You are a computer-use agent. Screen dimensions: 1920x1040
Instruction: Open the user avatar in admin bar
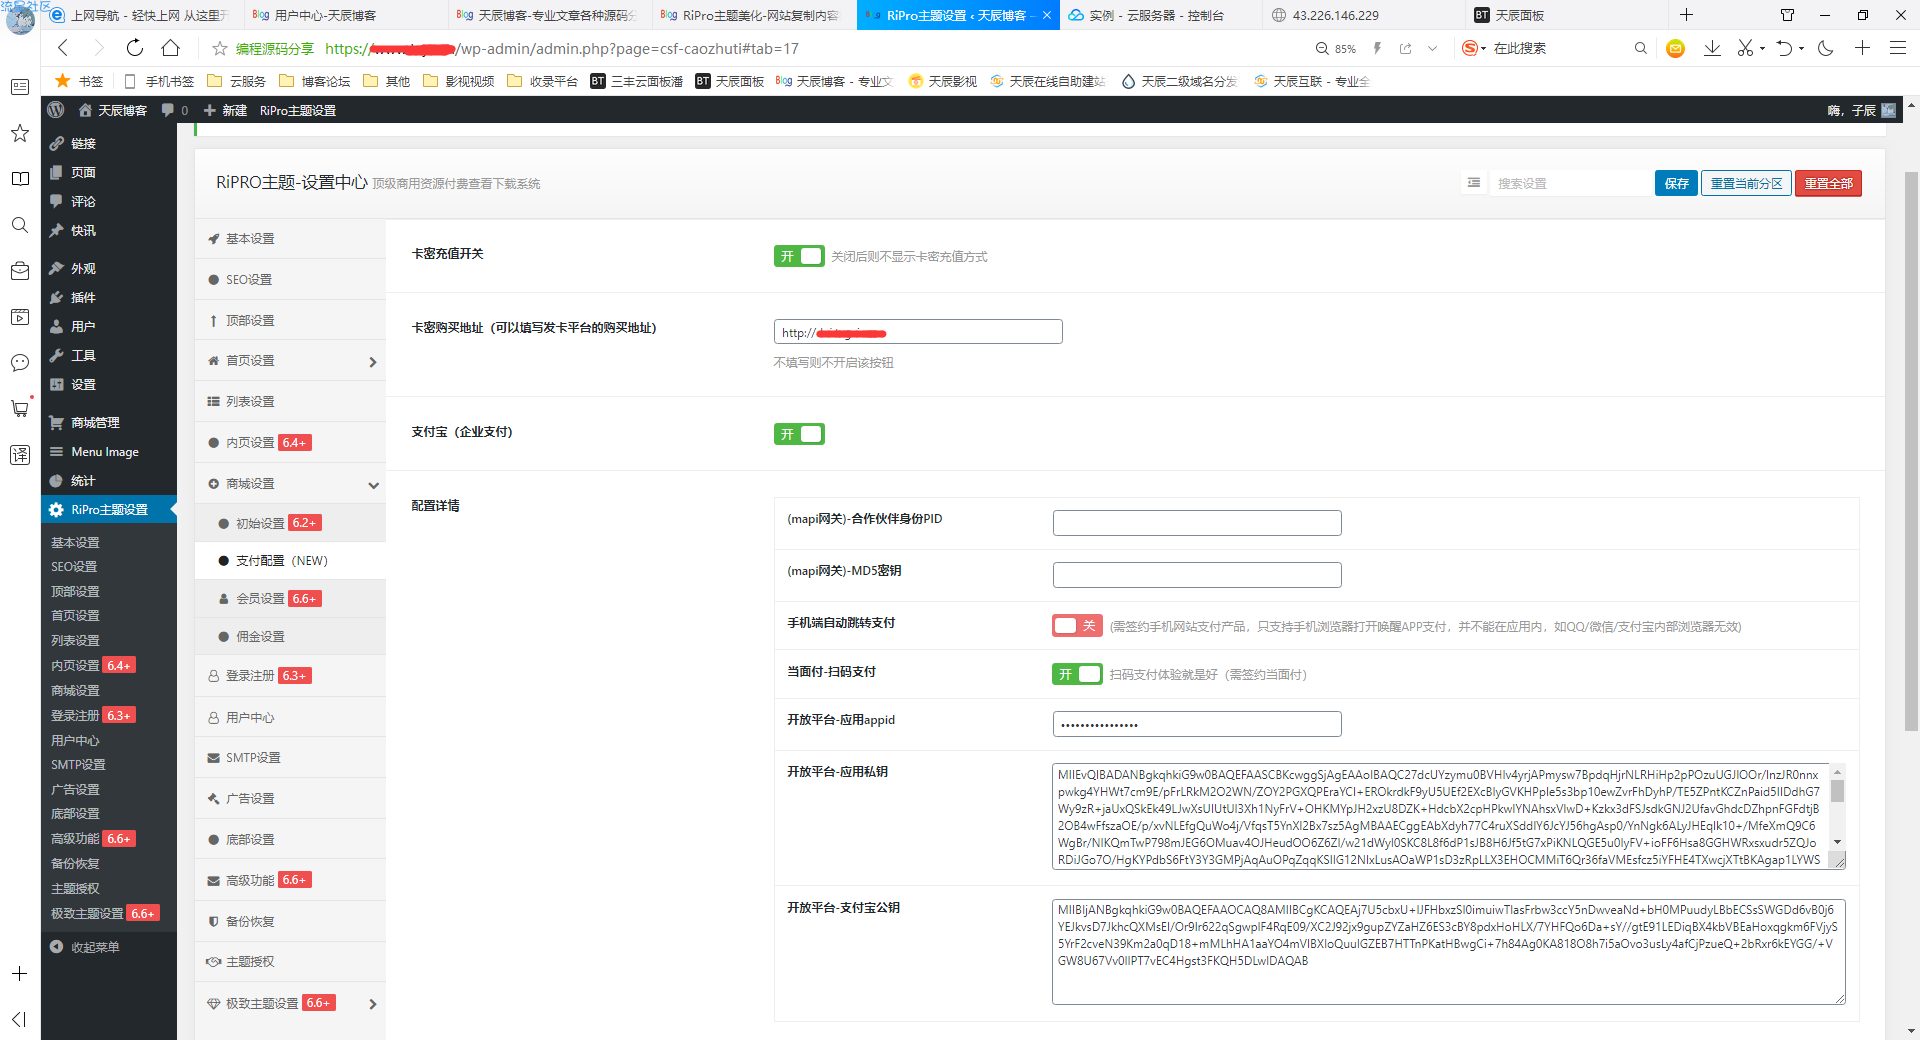(1888, 110)
